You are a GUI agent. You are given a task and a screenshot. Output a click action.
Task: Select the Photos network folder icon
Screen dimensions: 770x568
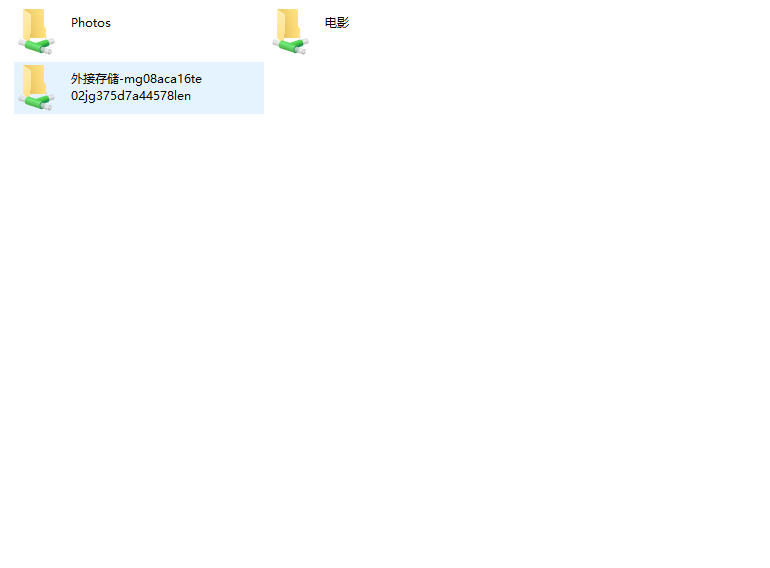point(36,31)
